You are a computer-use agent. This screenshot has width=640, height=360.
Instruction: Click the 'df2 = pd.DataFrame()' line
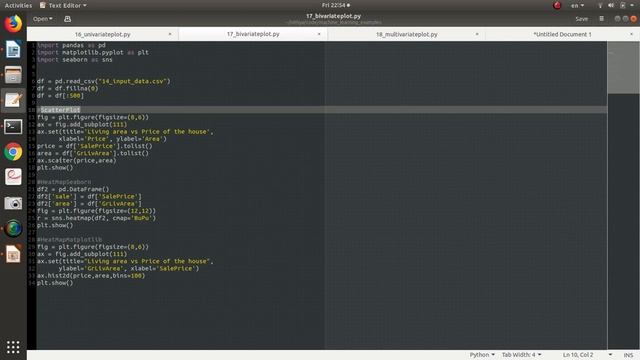[73, 189]
